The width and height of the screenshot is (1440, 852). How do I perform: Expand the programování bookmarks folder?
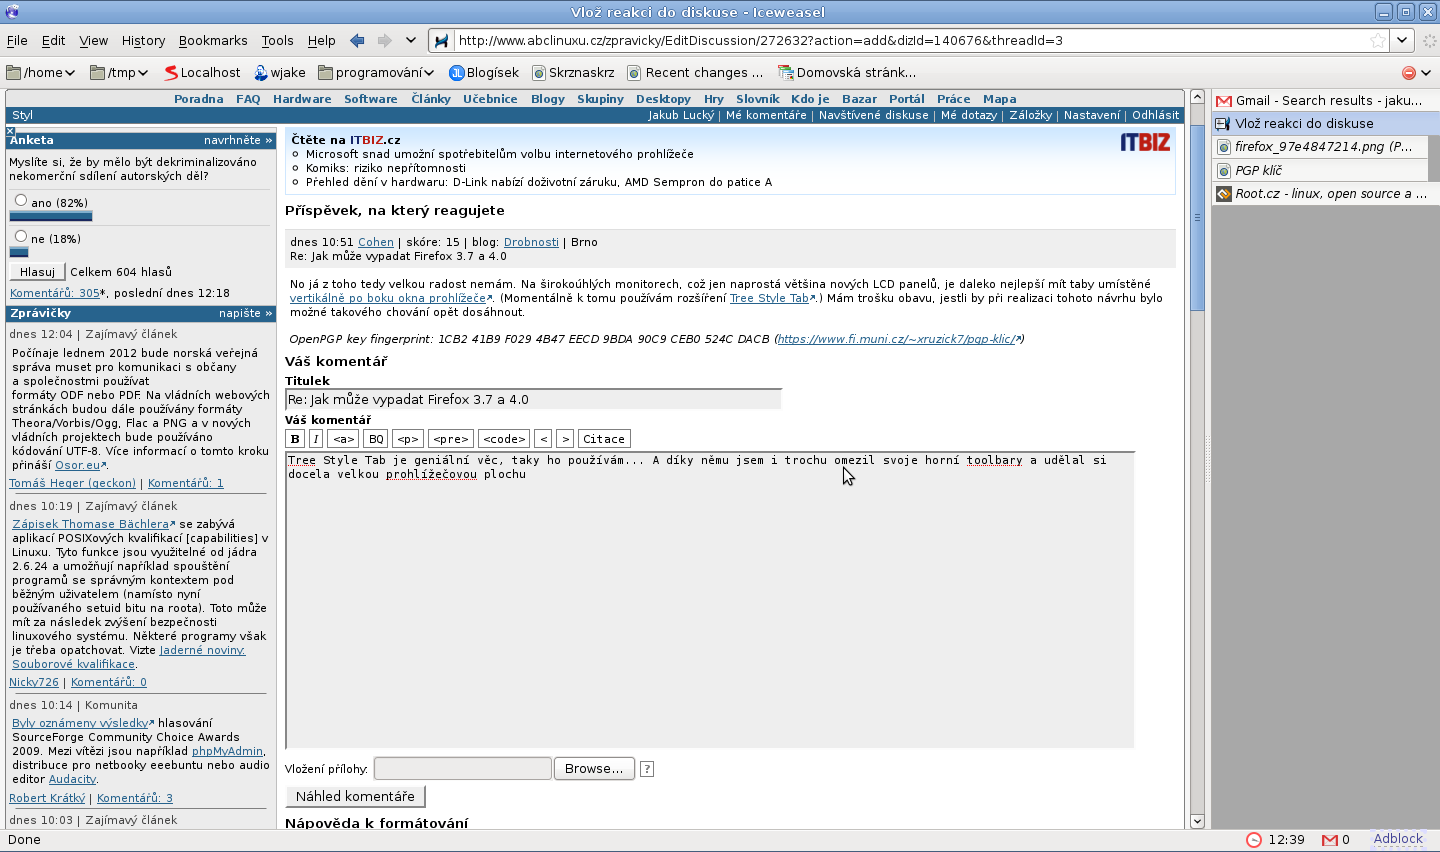[376, 73]
